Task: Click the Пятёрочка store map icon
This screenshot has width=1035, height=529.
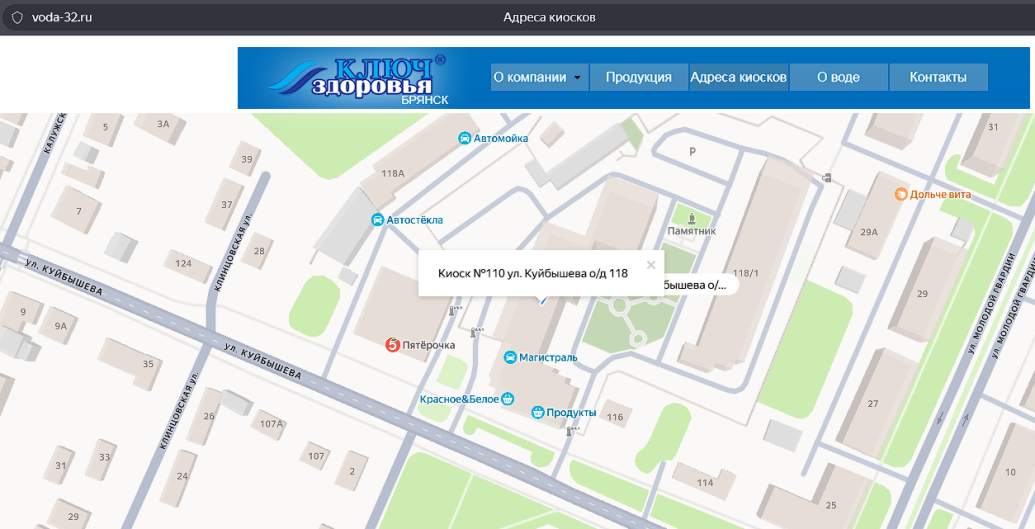Action: click(393, 345)
